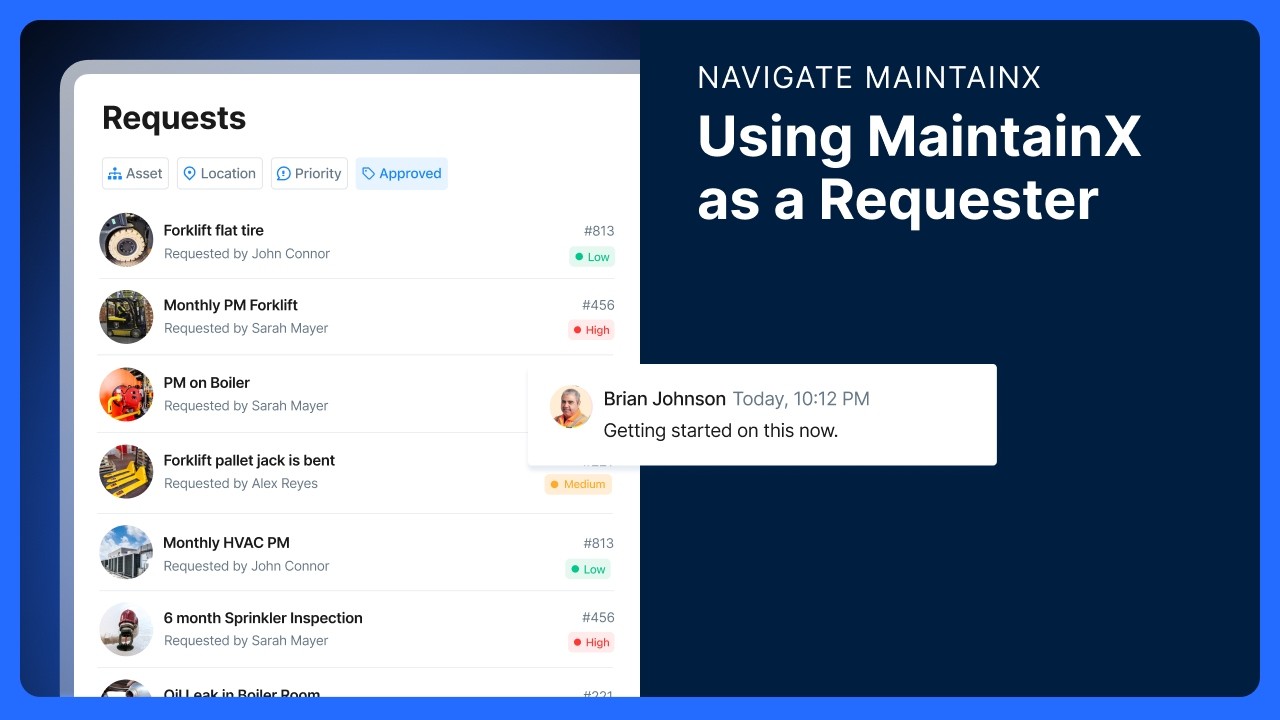Click Low priority badge on Forklift flat tire
Image resolution: width=1280 pixels, height=720 pixels.
592,257
